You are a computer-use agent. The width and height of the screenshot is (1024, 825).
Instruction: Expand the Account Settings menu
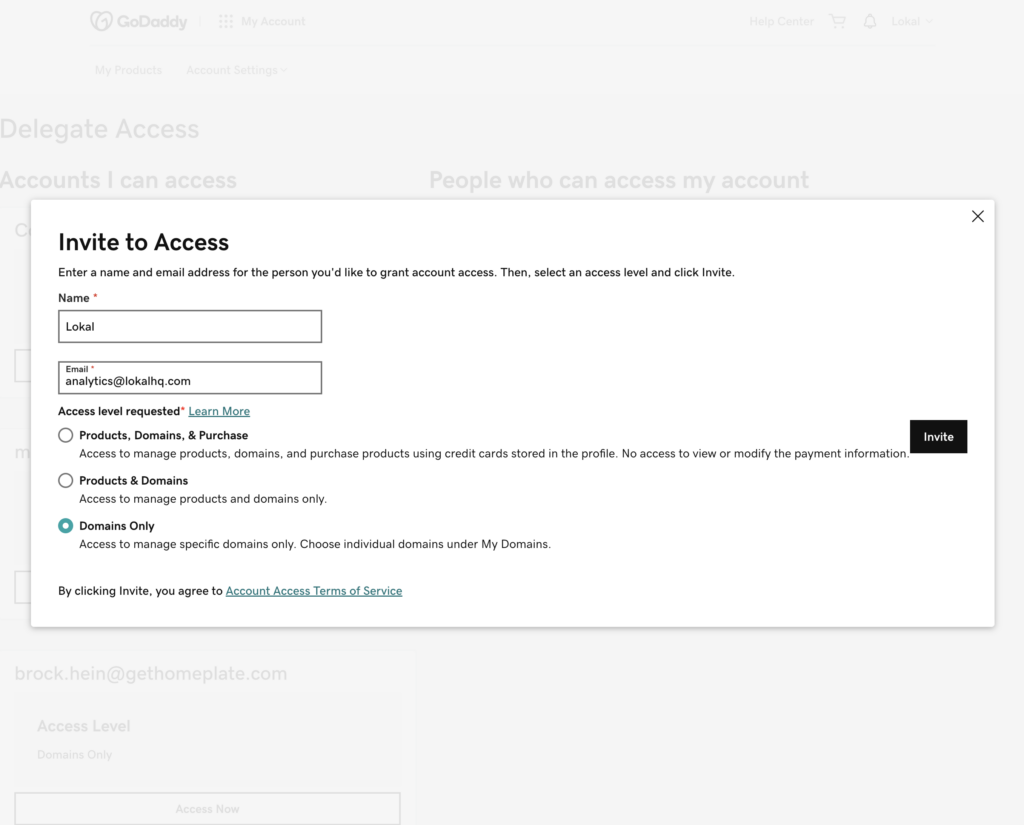click(236, 70)
